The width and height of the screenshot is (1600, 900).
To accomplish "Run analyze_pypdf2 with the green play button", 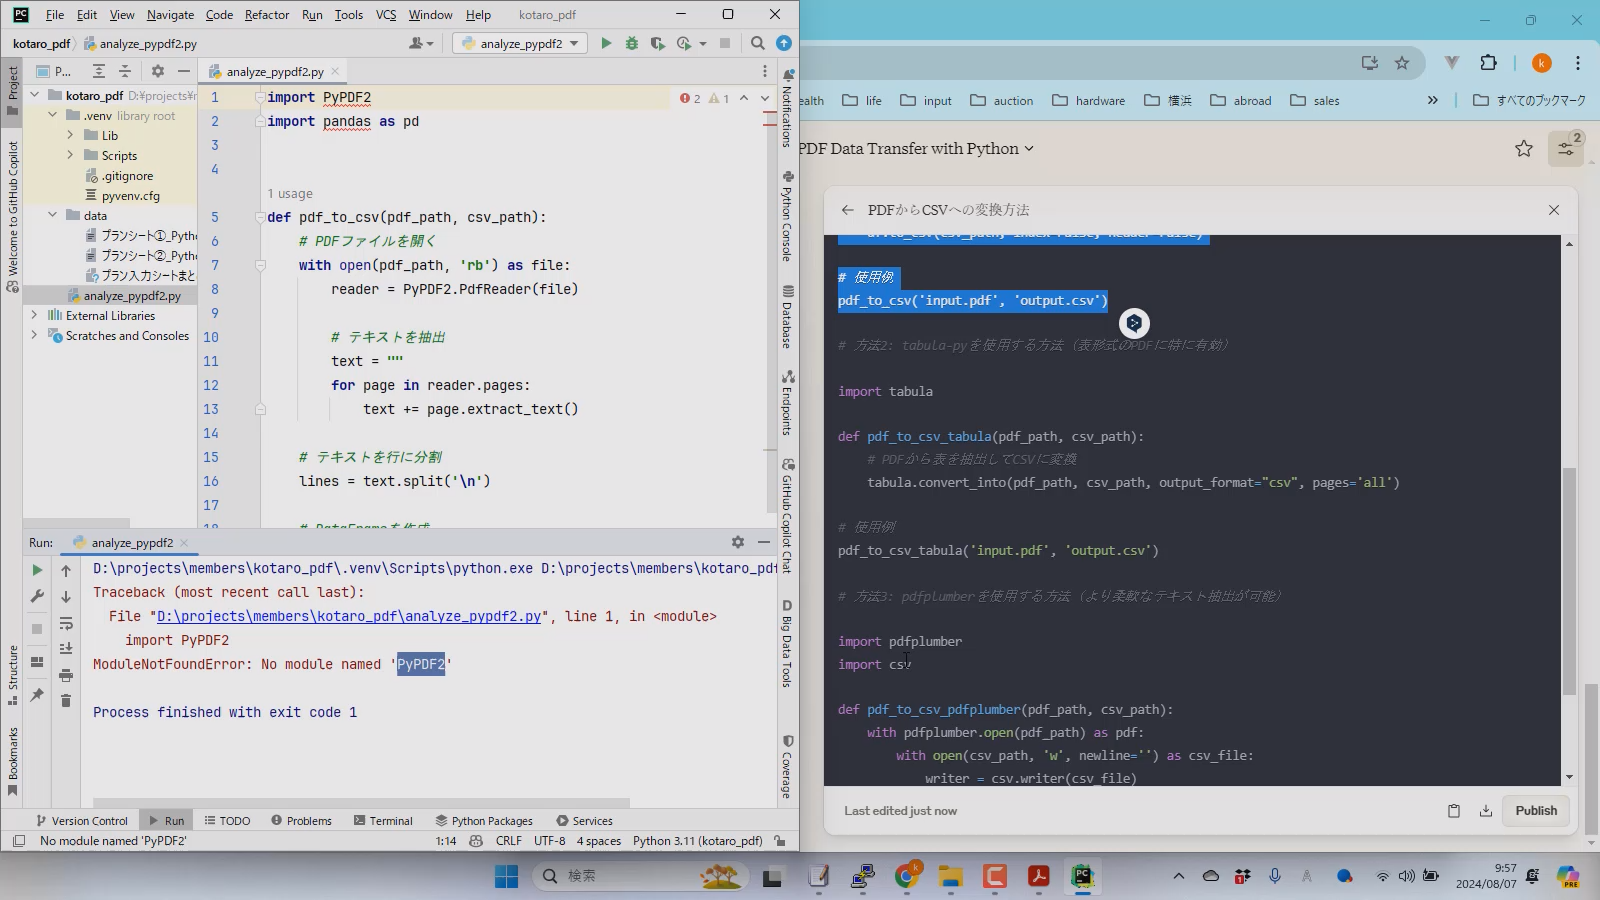I will 606,43.
